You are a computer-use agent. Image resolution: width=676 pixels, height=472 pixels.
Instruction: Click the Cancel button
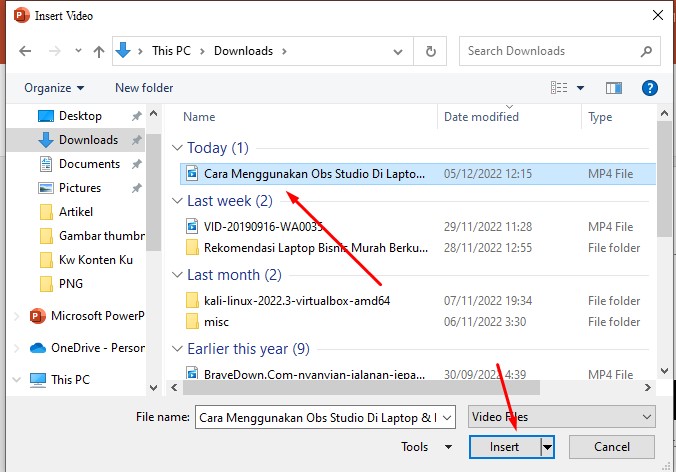tap(612, 447)
